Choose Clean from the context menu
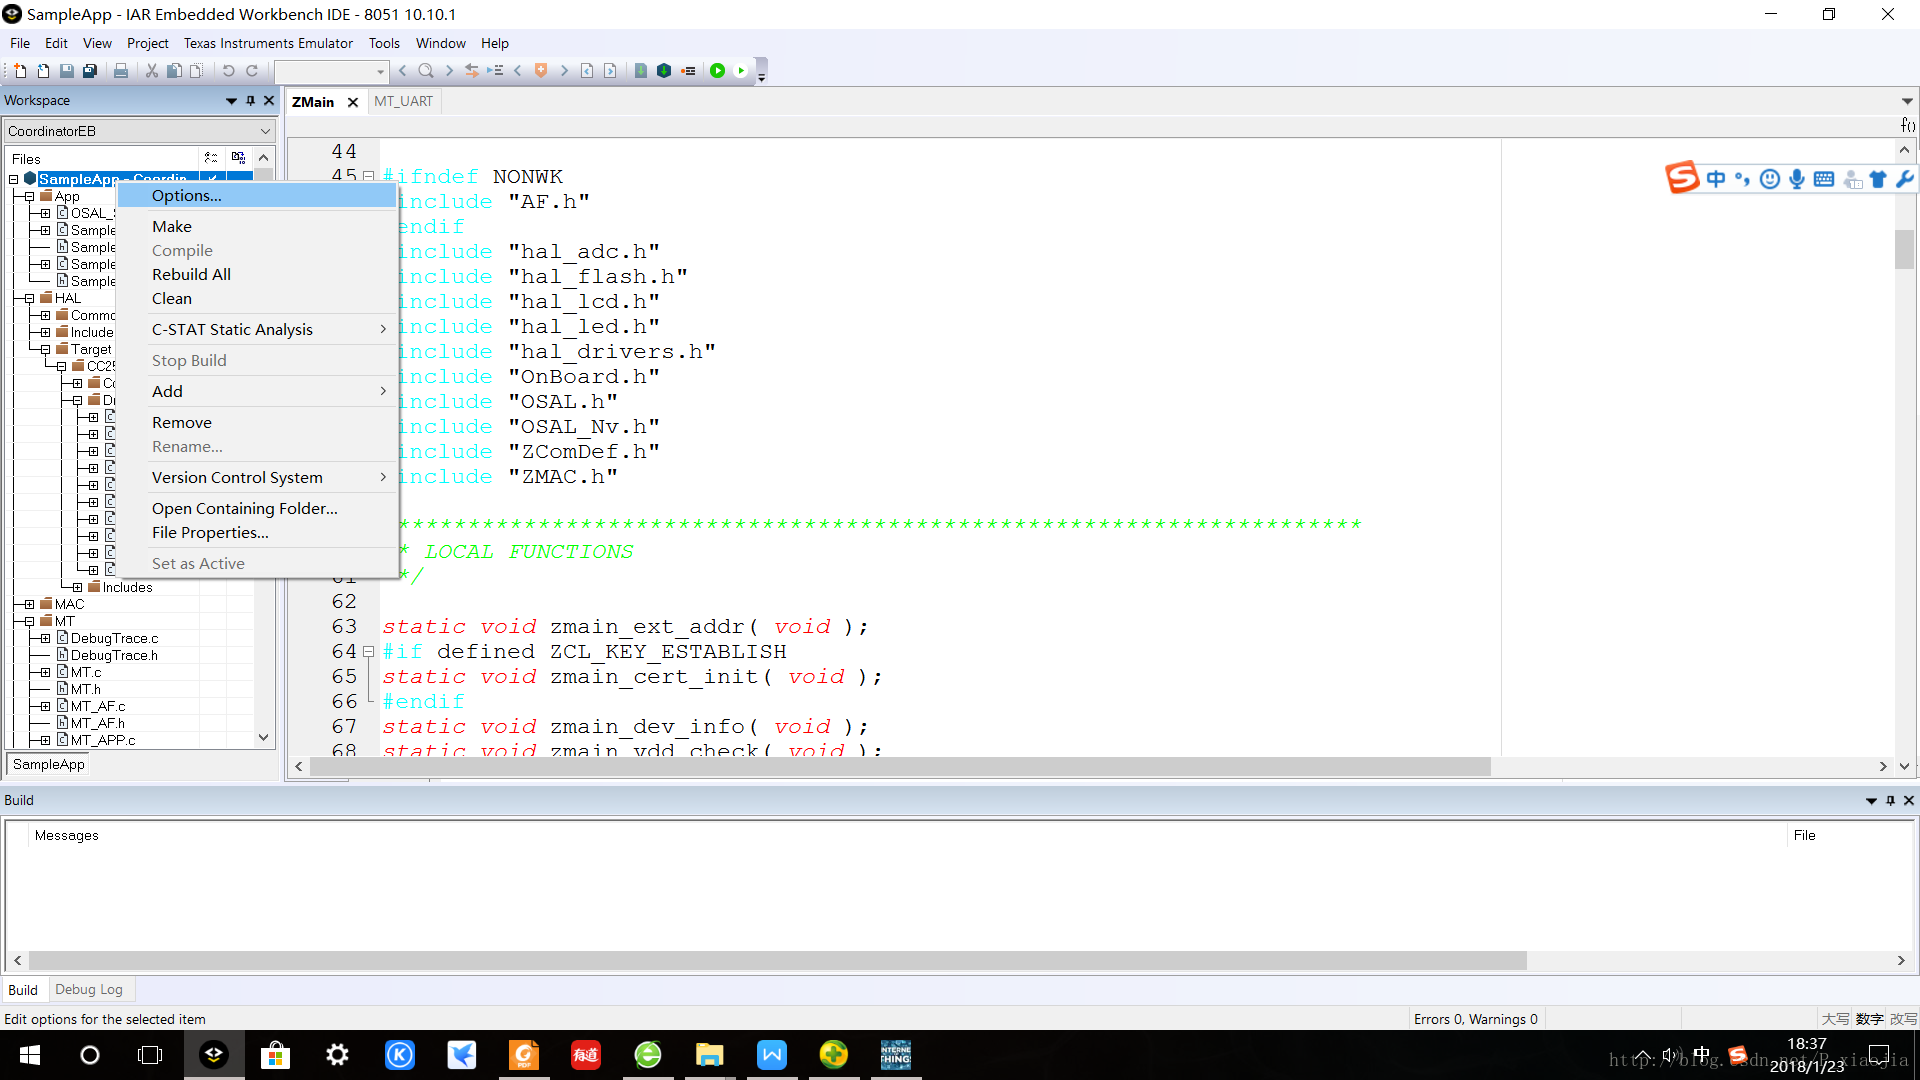 257,299
